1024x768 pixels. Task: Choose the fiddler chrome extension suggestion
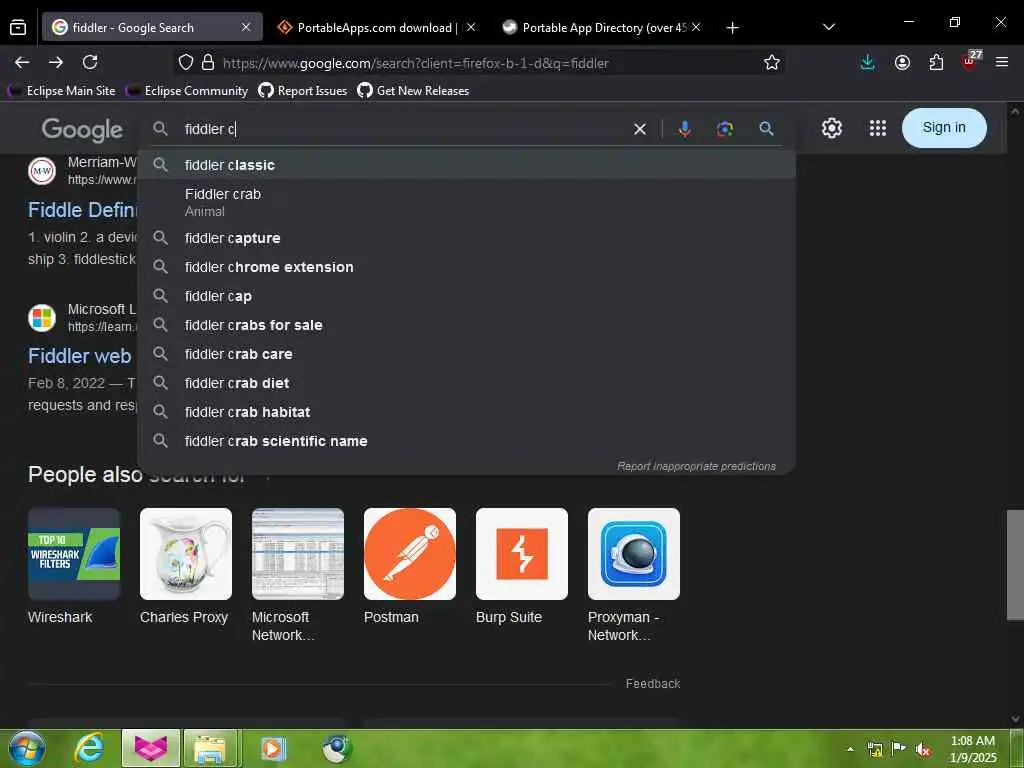click(466, 267)
